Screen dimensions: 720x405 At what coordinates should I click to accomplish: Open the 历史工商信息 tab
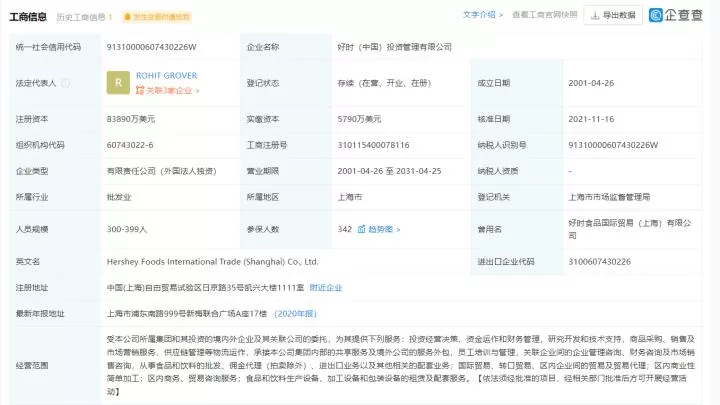(x=84, y=17)
